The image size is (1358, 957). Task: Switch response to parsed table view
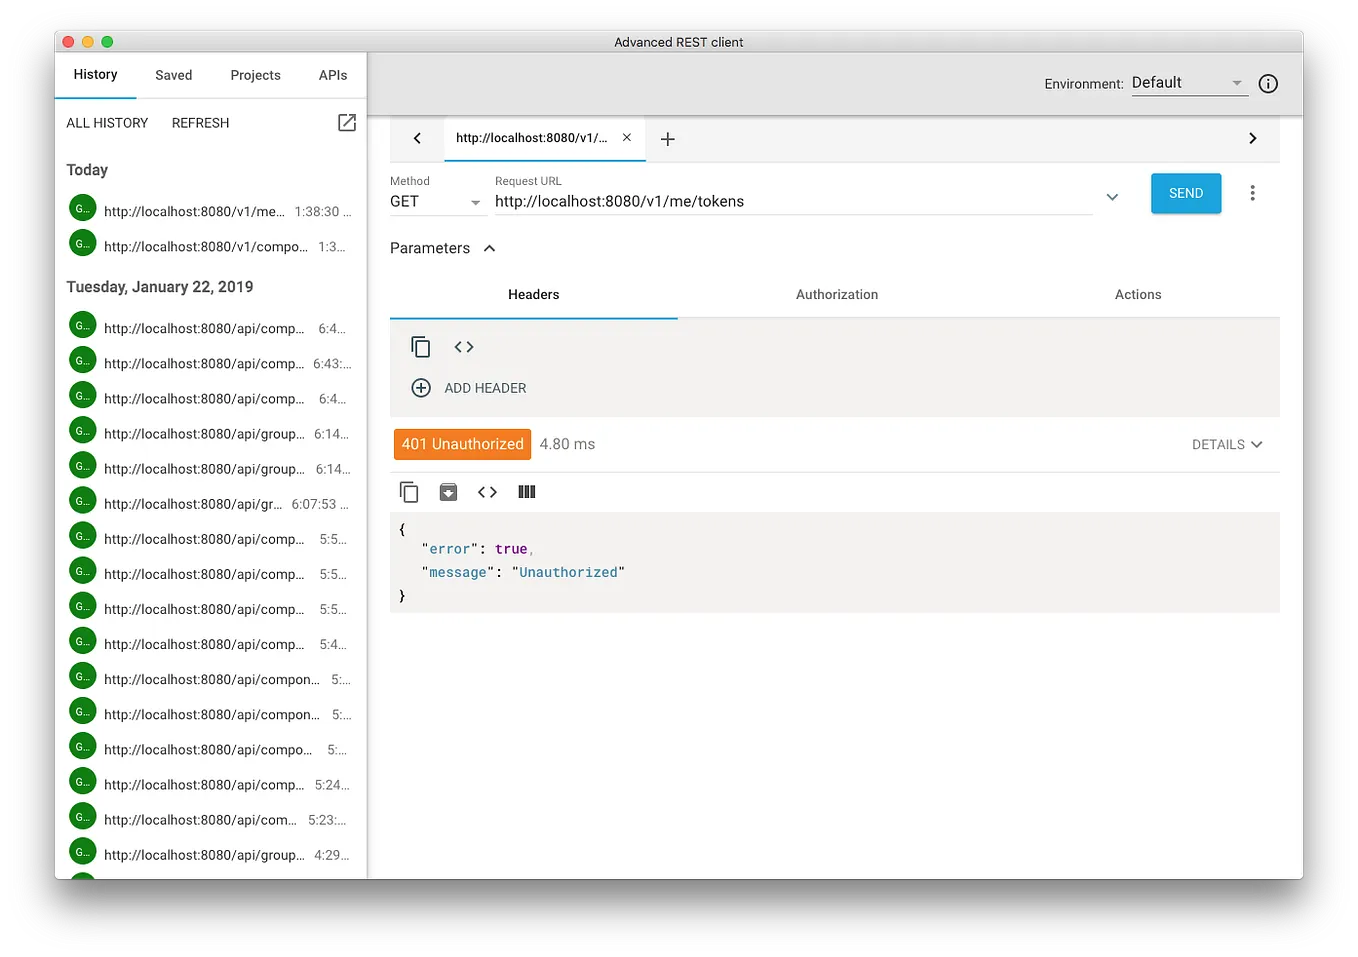click(526, 491)
